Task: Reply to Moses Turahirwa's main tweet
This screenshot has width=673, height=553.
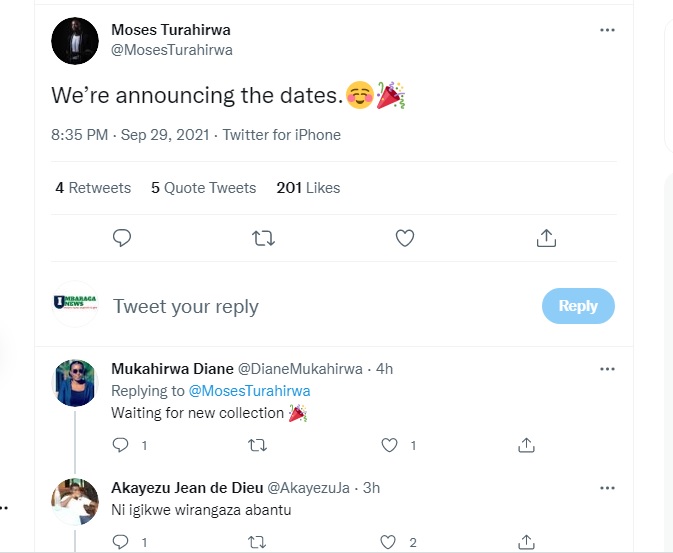Action: [x=122, y=238]
